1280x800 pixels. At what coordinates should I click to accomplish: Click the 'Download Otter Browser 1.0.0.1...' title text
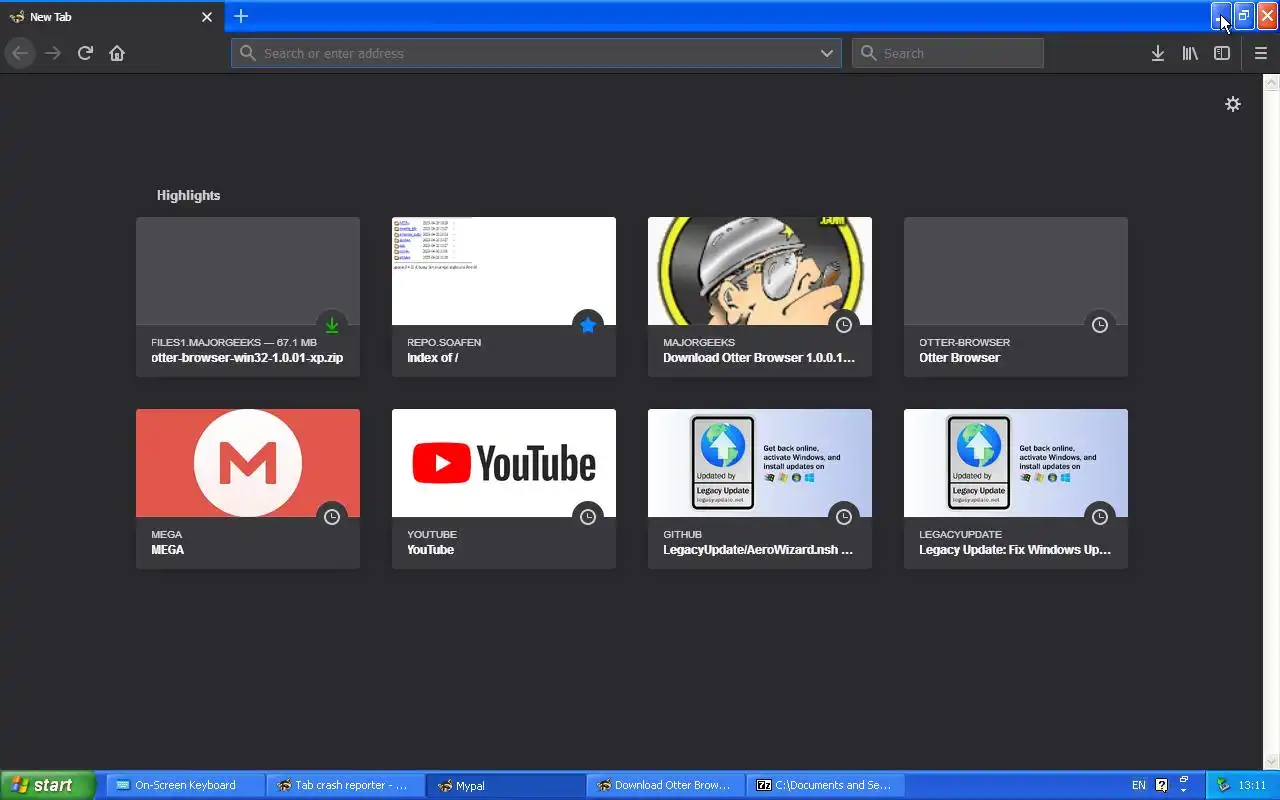pyautogui.click(x=759, y=358)
